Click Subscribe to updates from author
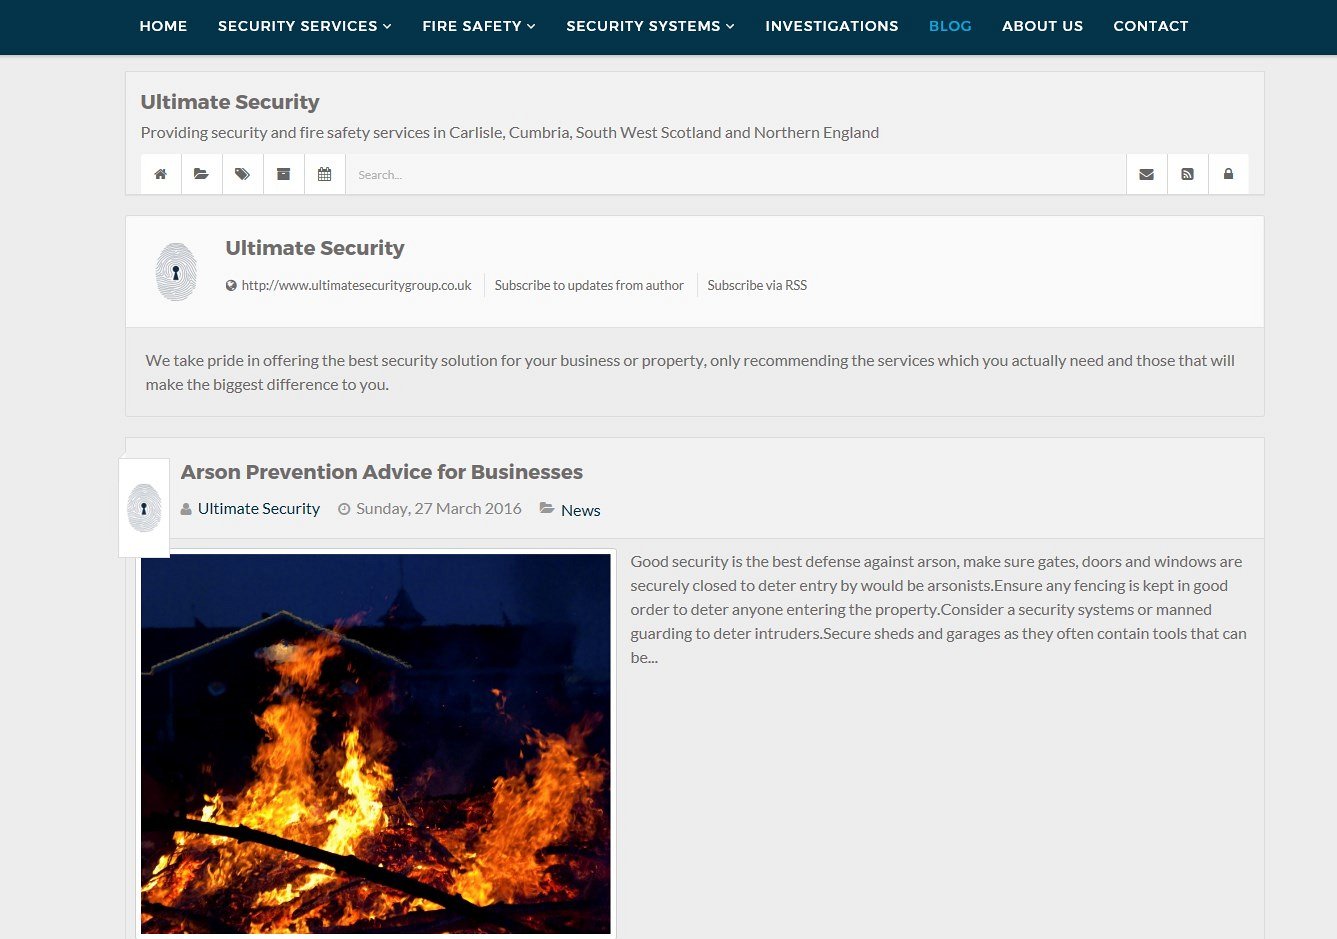Viewport: 1337px width, 939px height. (x=589, y=285)
